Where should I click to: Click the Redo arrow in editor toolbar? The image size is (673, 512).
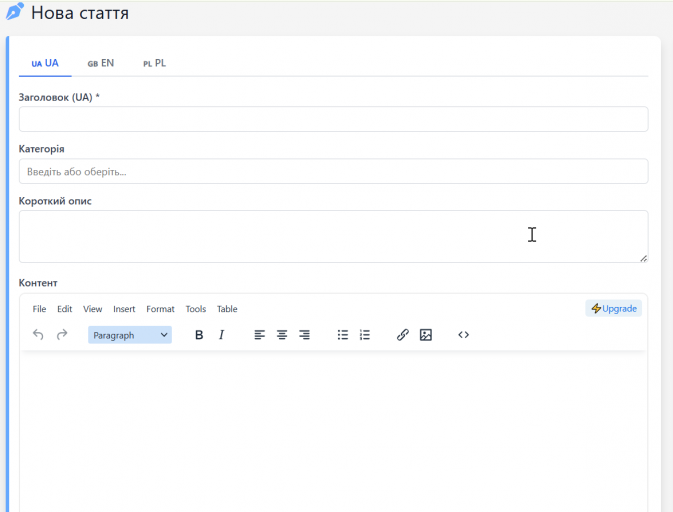[x=62, y=335]
